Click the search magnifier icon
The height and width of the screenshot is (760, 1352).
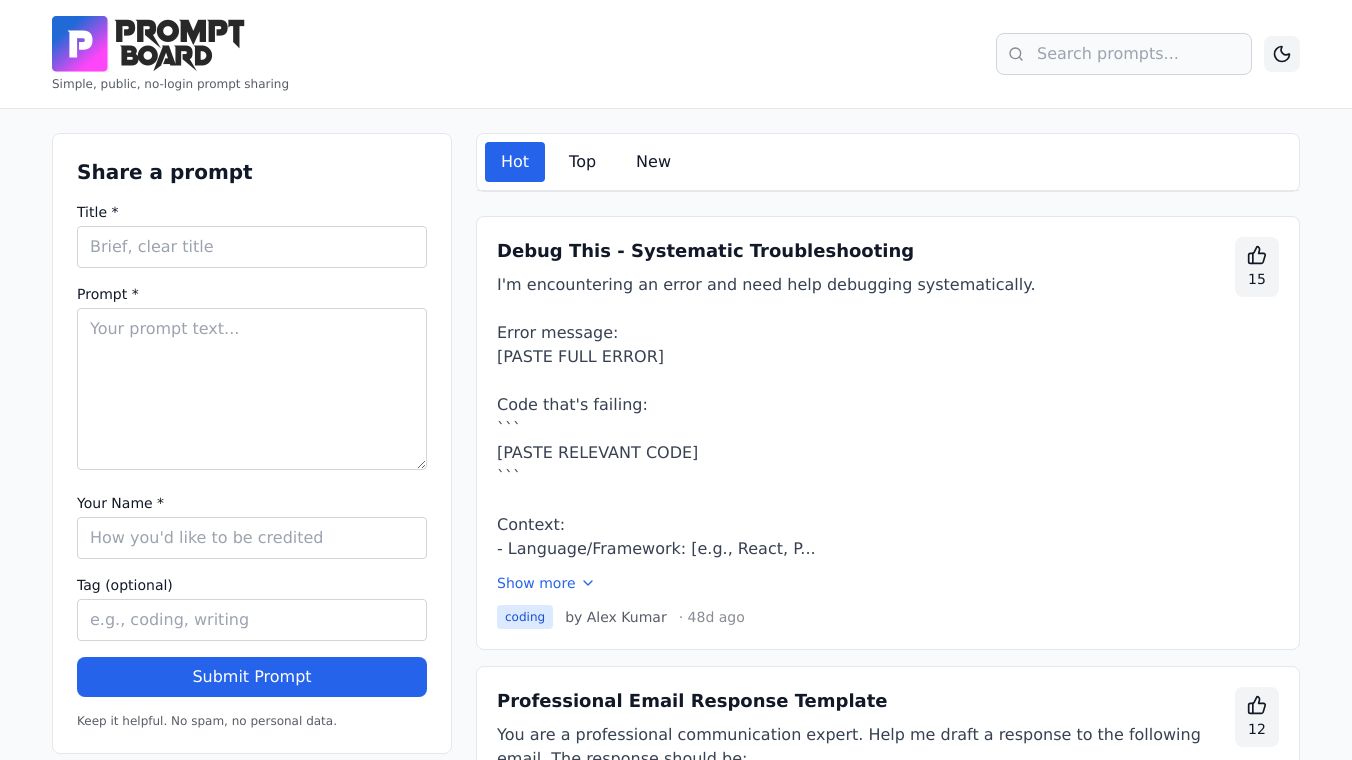click(1016, 54)
